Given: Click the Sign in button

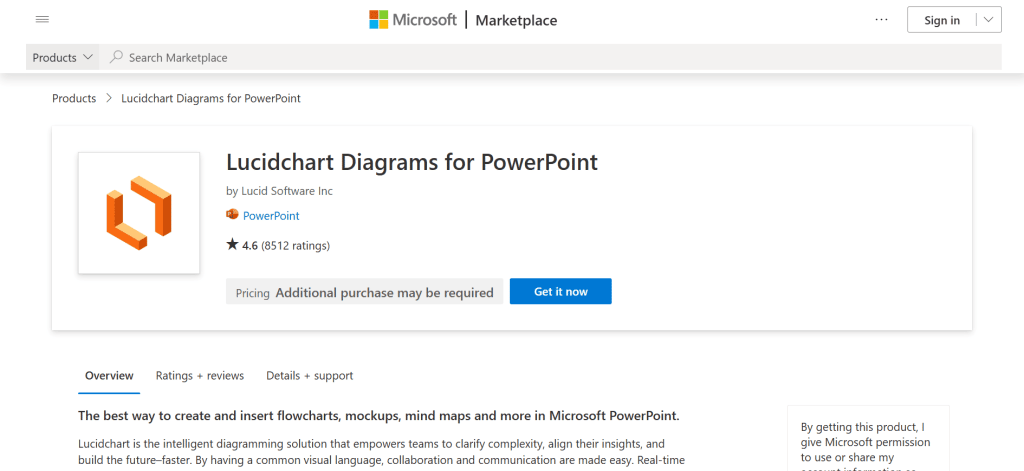Looking at the screenshot, I should (941, 20).
